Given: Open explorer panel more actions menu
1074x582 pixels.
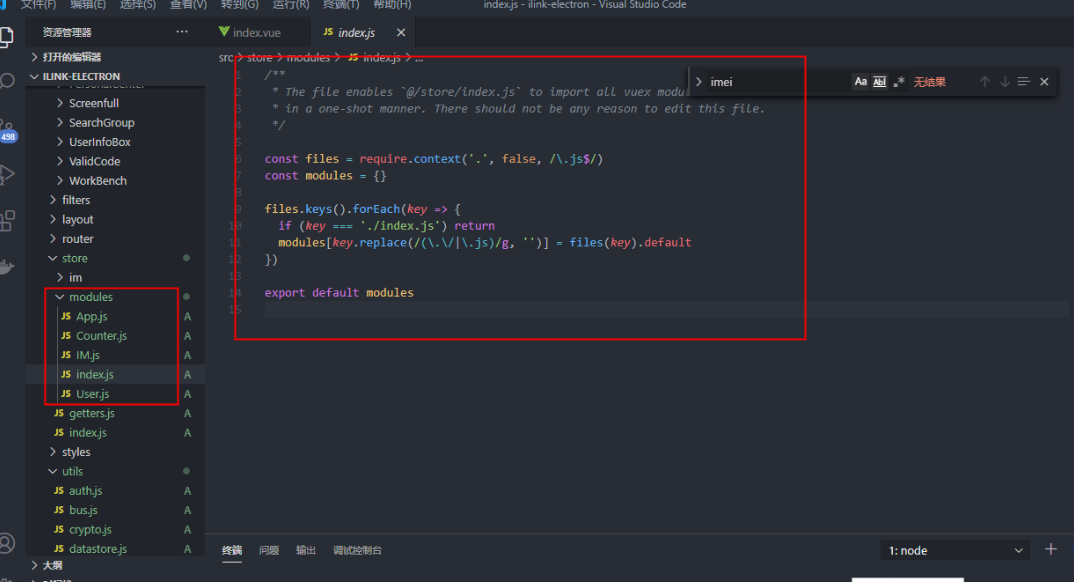Looking at the screenshot, I should pyautogui.click(x=182, y=31).
